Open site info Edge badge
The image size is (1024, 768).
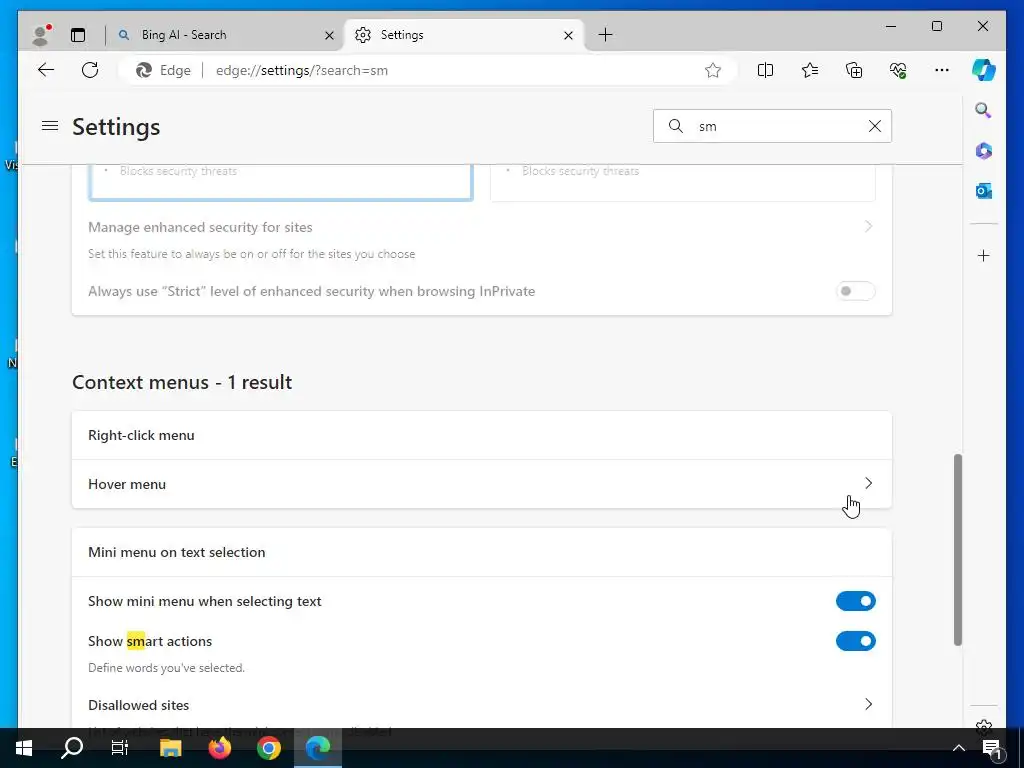(163, 71)
